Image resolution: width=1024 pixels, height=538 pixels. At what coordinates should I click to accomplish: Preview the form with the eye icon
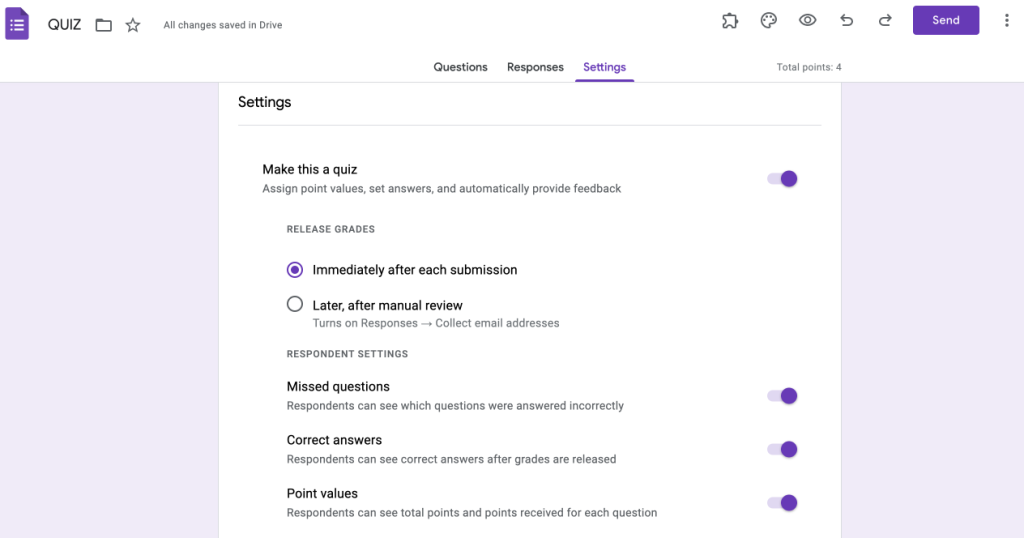(807, 20)
